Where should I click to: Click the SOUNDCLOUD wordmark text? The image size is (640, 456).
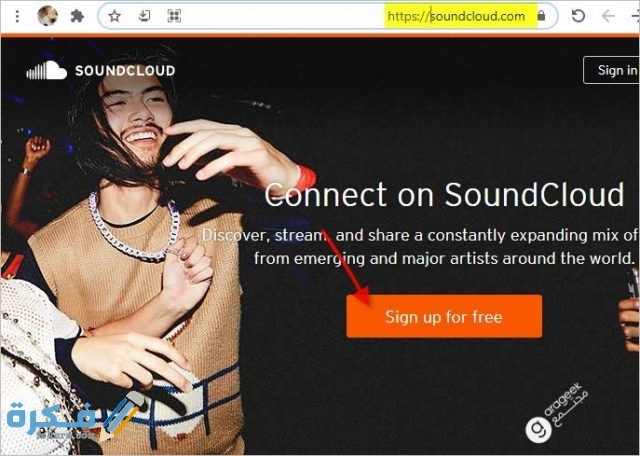125,71
